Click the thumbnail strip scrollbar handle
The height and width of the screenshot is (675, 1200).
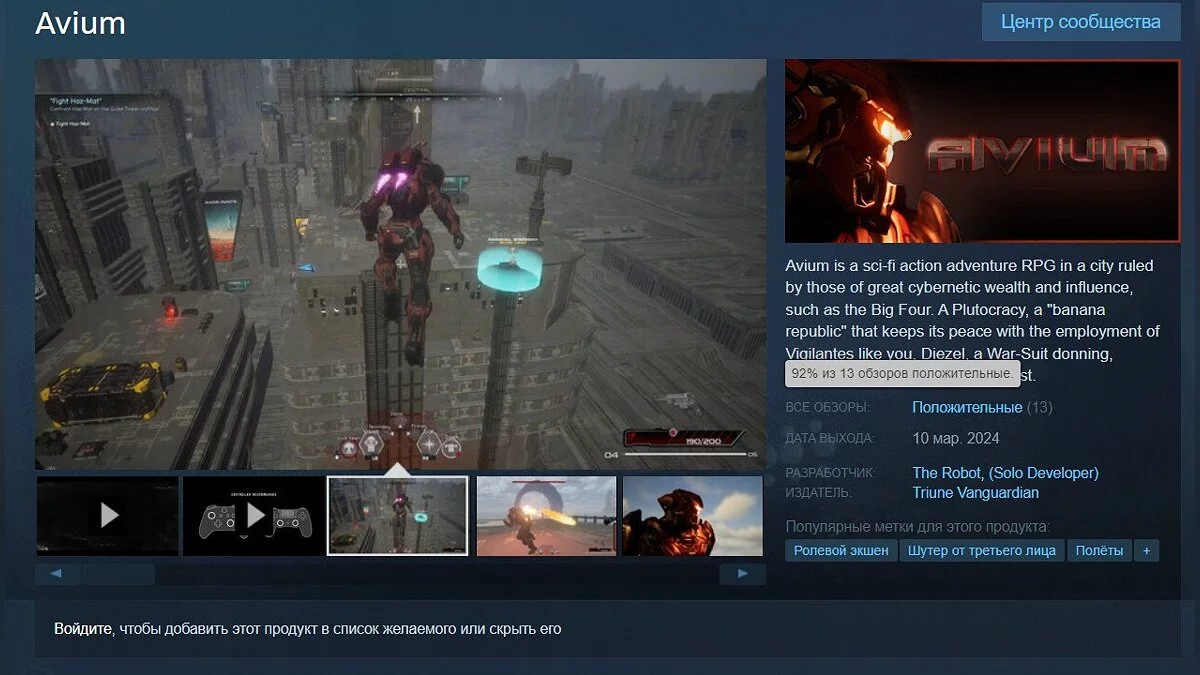[118, 574]
